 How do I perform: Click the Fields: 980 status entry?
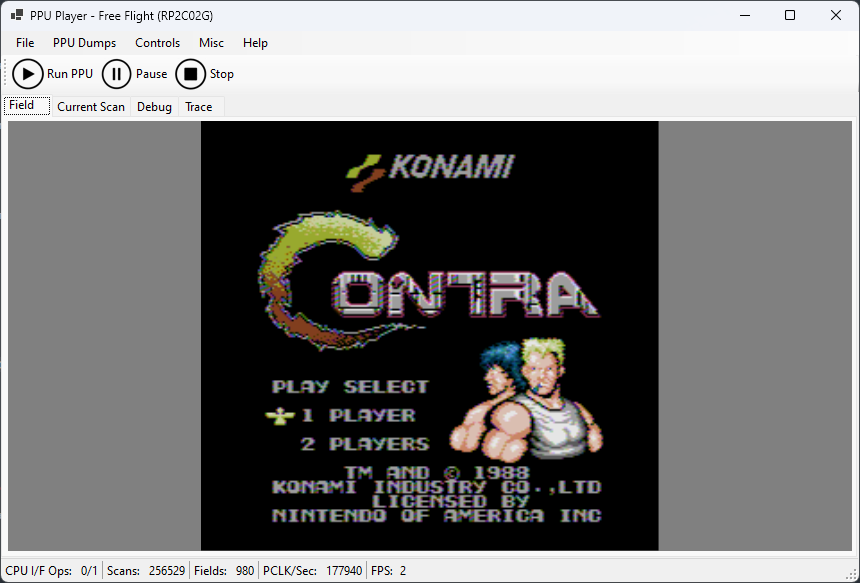224,571
